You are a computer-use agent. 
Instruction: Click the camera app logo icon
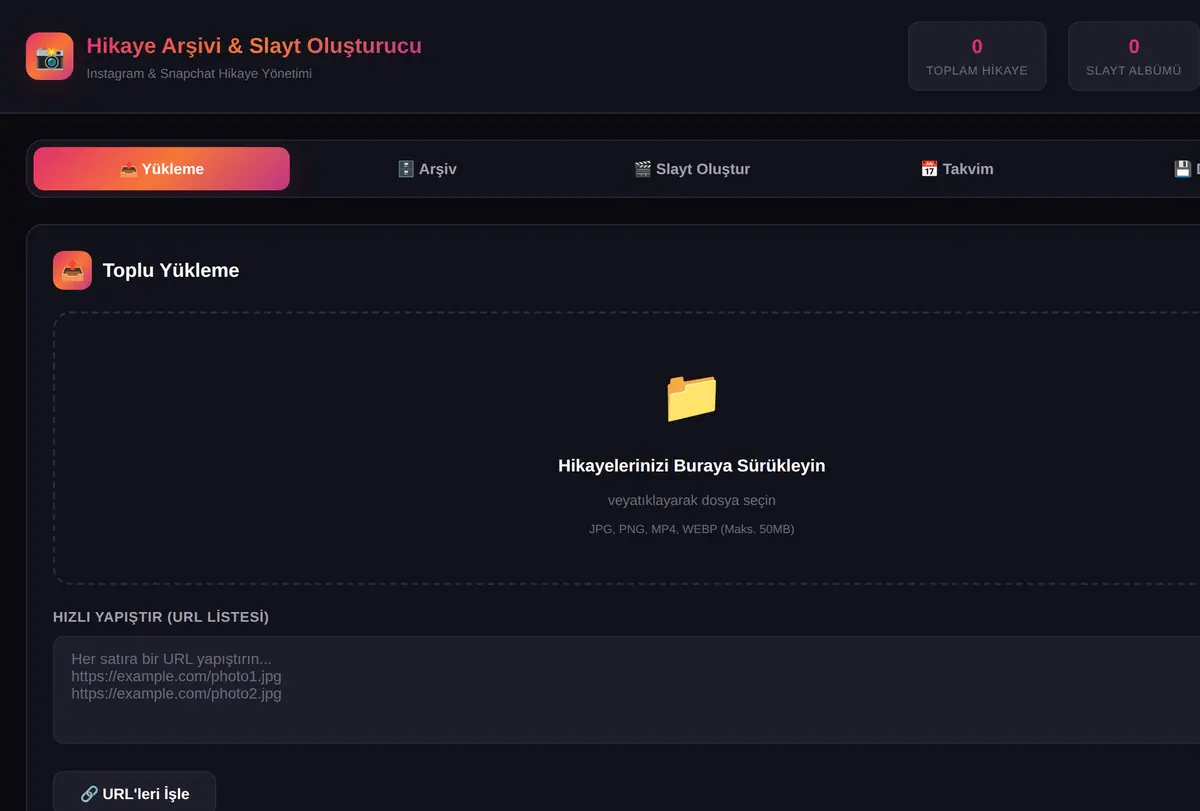coord(50,56)
